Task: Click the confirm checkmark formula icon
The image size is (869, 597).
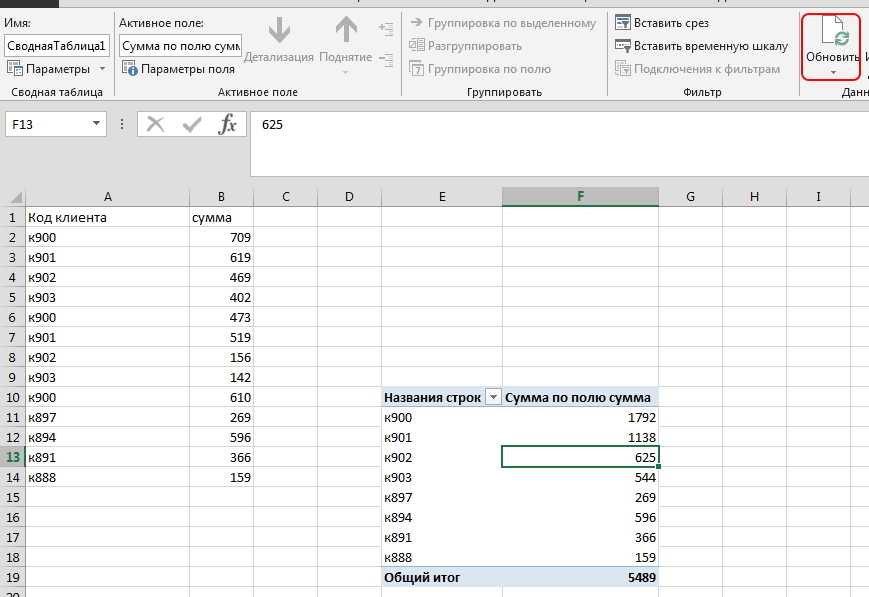Action: (192, 124)
